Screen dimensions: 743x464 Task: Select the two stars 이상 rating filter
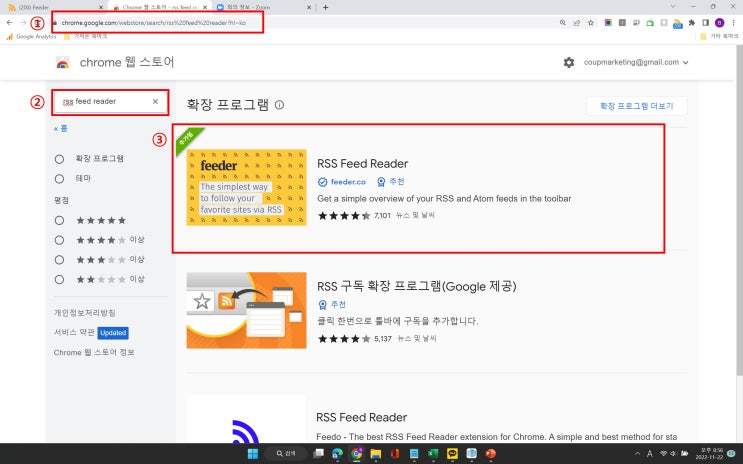pyautogui.click(x=59, y=280)
